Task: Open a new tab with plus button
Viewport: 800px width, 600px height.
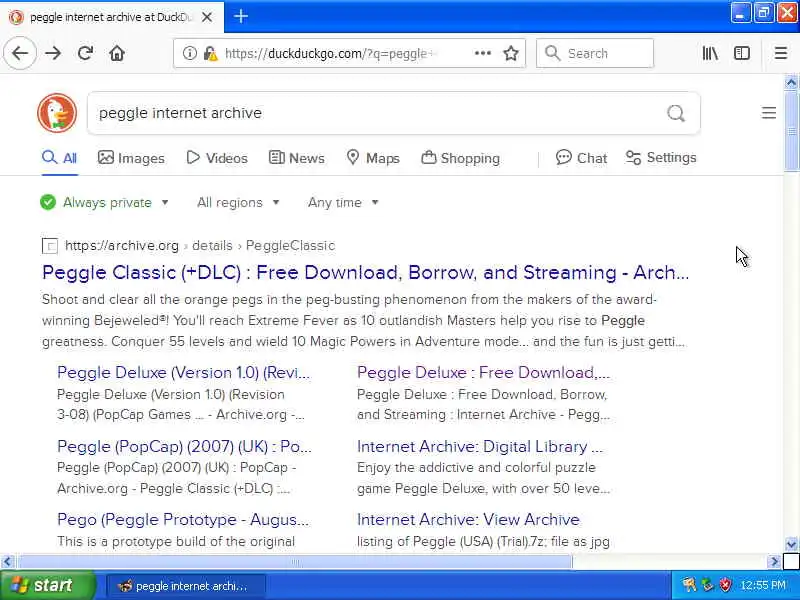Action: pyautogui.click(x=241, y=16)
